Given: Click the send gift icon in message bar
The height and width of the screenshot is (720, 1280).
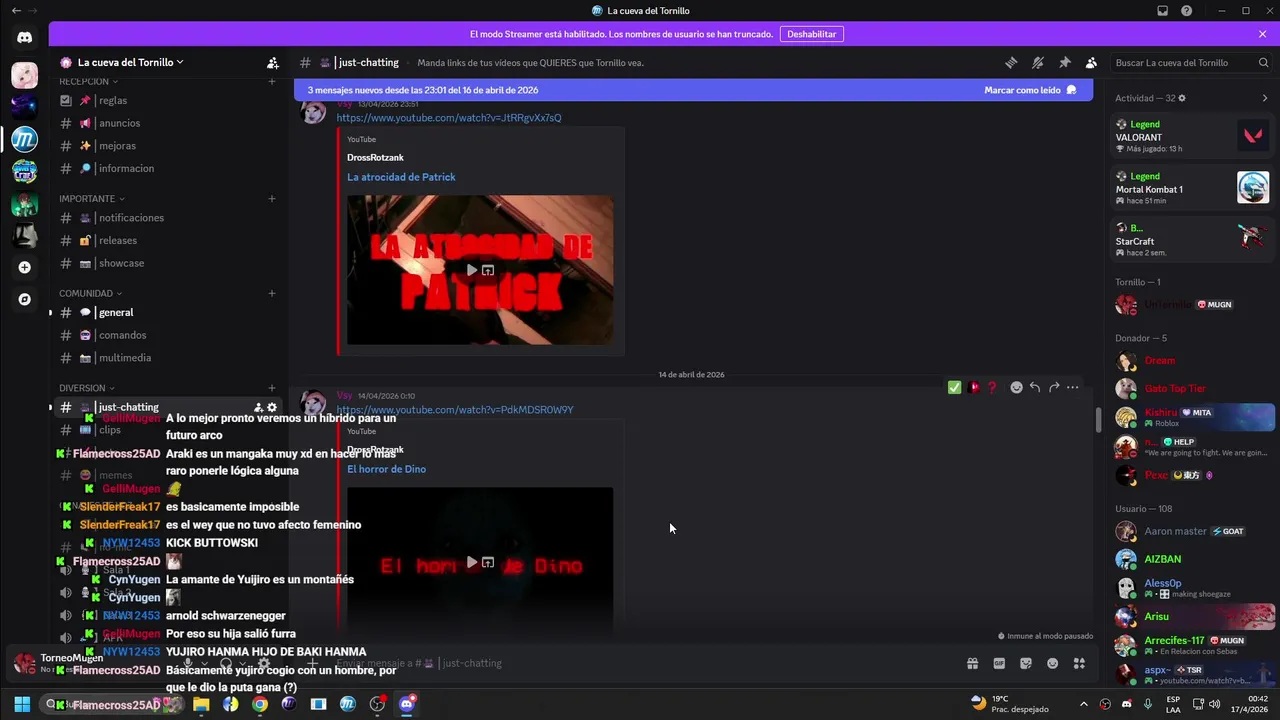Looking at the screenshot, I should [972, 663].
